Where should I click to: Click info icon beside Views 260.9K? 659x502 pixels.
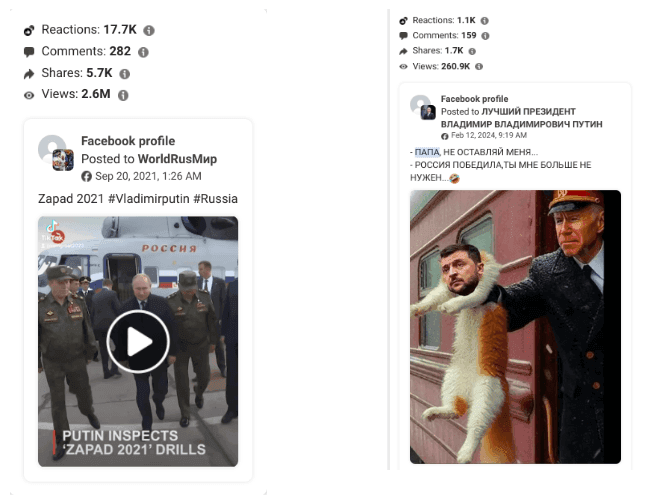click(x=479, y=66)
